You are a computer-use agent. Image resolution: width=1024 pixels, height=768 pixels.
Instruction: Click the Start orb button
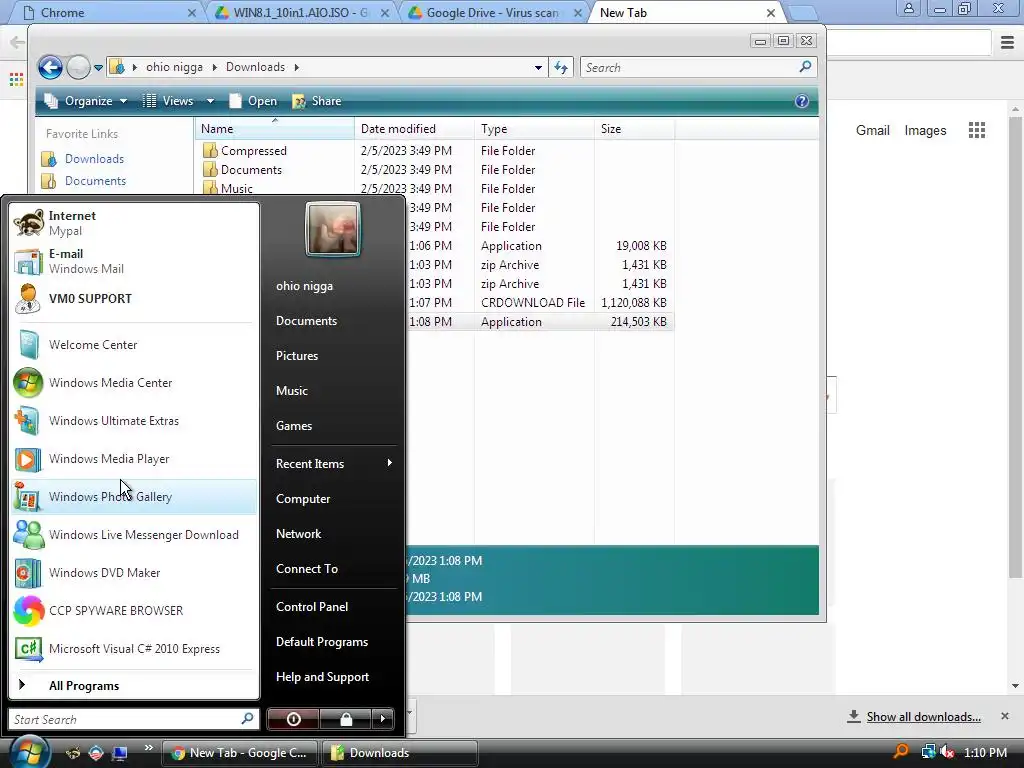pyautogui.click(x=29, y=751)
